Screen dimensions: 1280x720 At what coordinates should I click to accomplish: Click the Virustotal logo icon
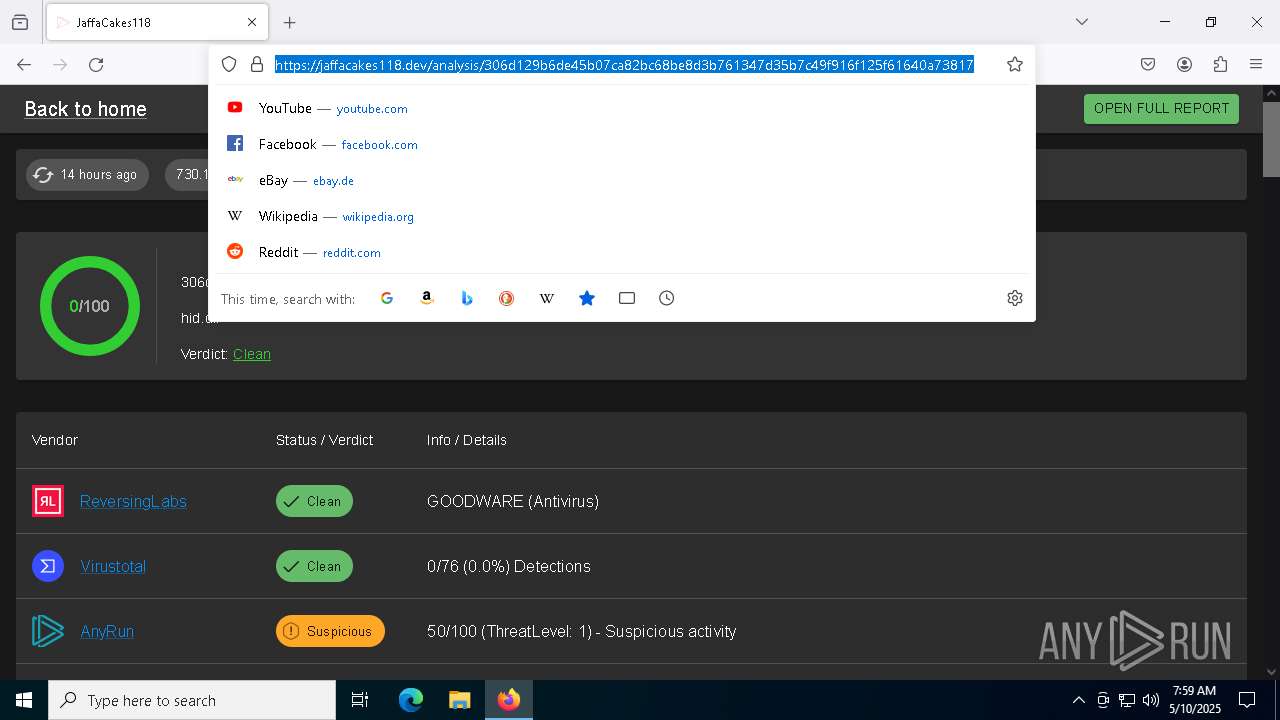point(48,566)
